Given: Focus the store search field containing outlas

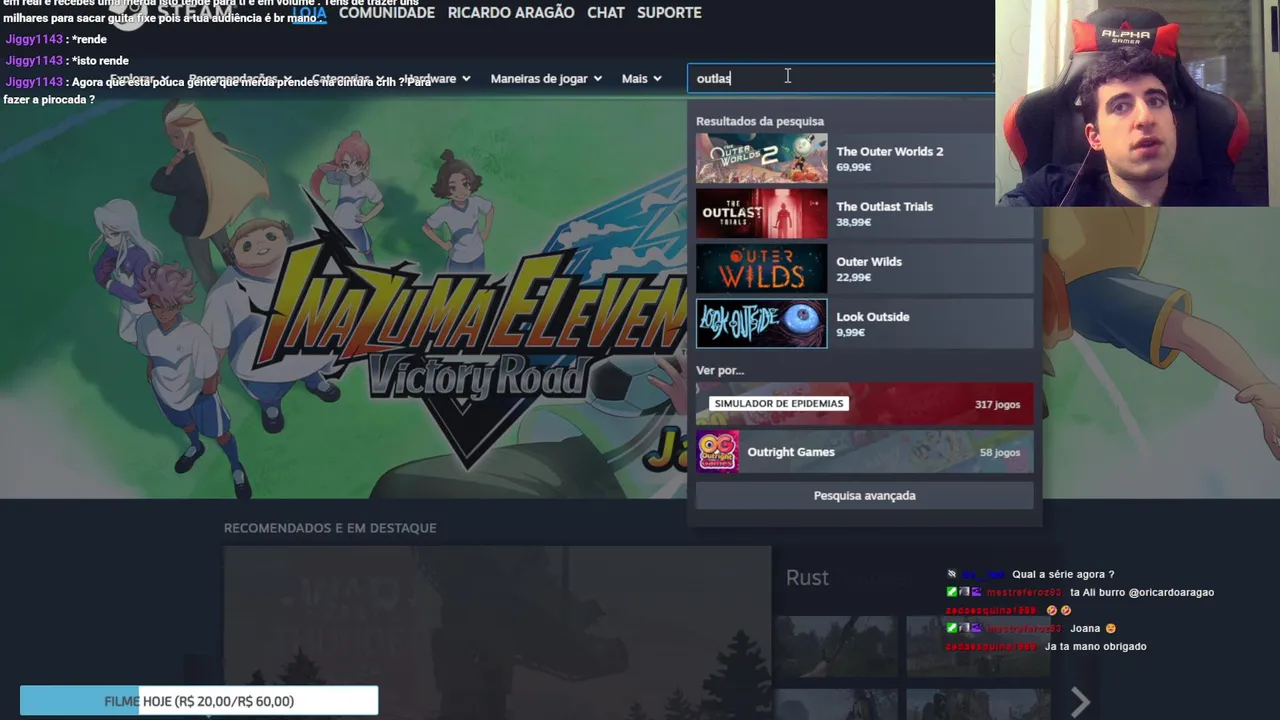Looking at the screenshot, I should (840, 78).
